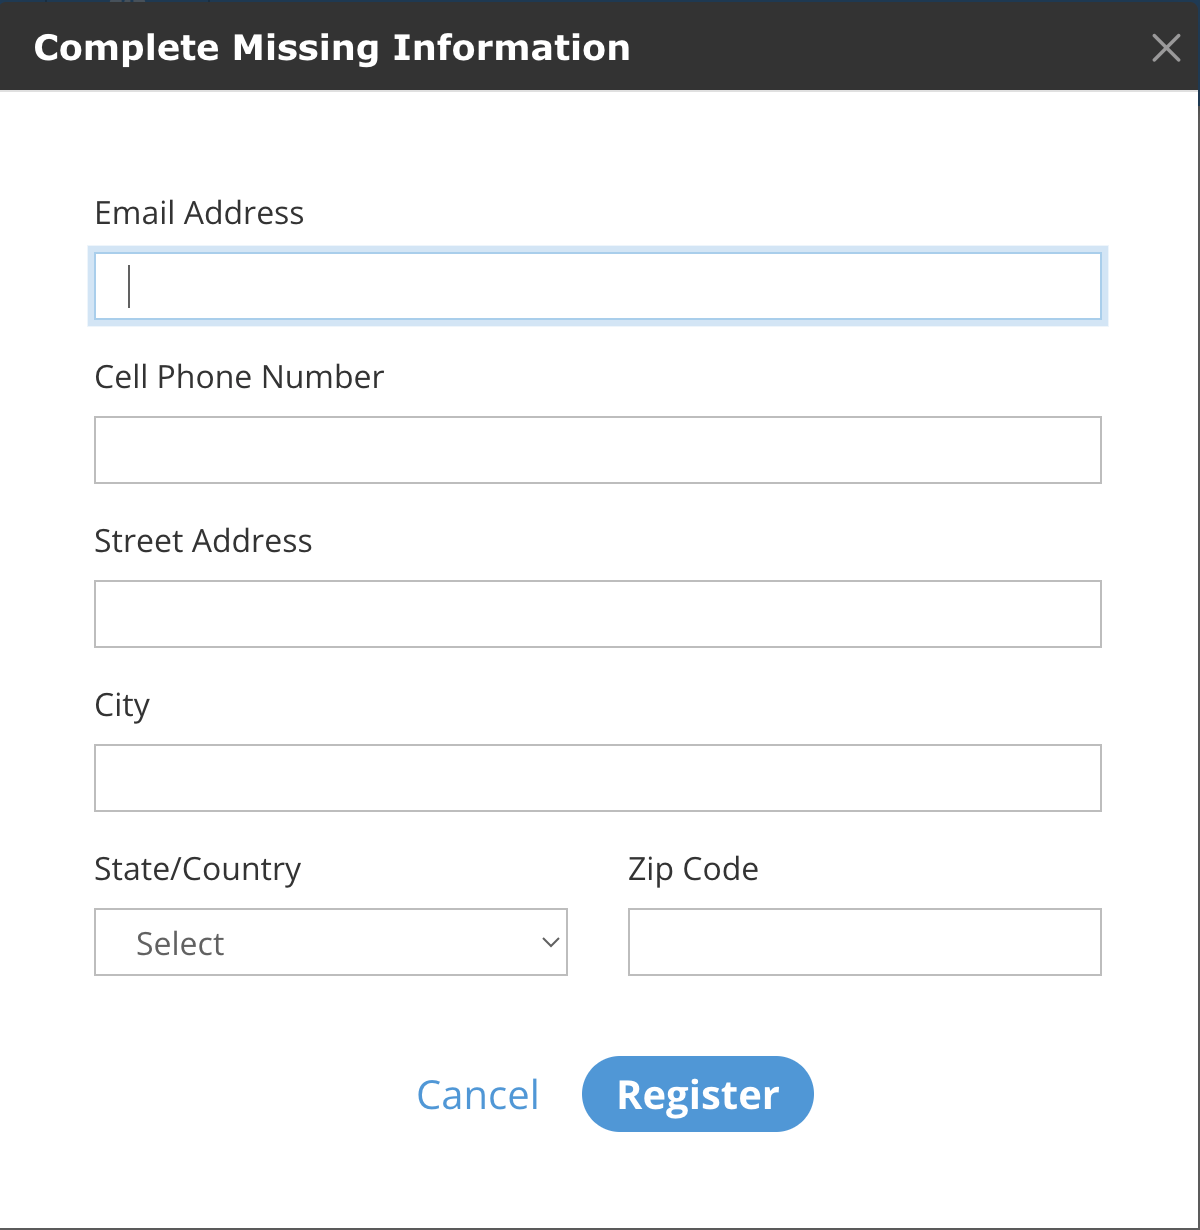The image size is (1200, 1230).
Task: Cancel the registration form
Action: 477,1095
